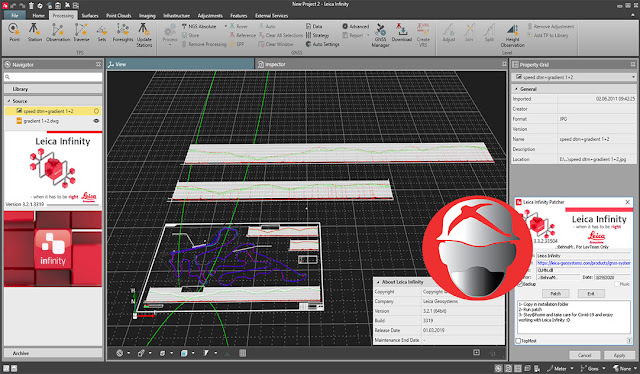The height and width of the screenshot is (374, 640).
Task: Open the Archive section in Navigator
Action: [53, 353]
